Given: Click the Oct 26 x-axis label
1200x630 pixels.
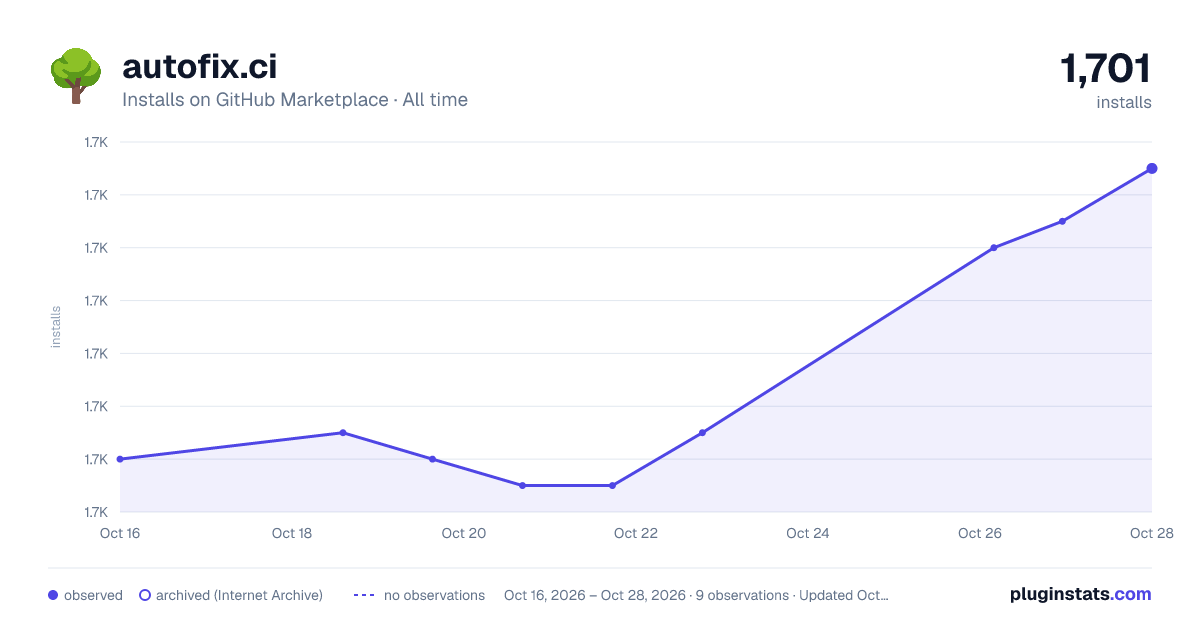Looking at the screenshot, I should 980,533.
